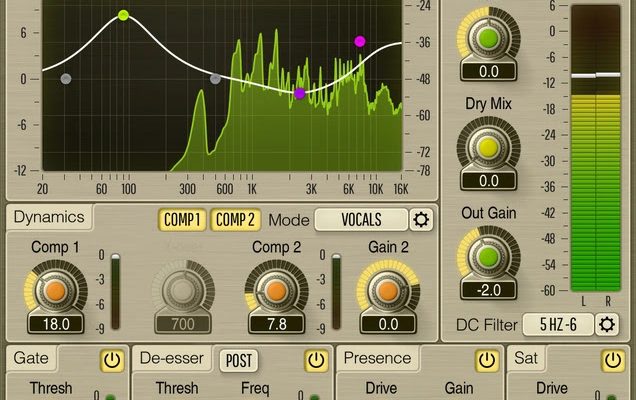The height and width of the screenshot is (400, 636).
Task: Disable the De-esser power button
Action: (316, 359)
